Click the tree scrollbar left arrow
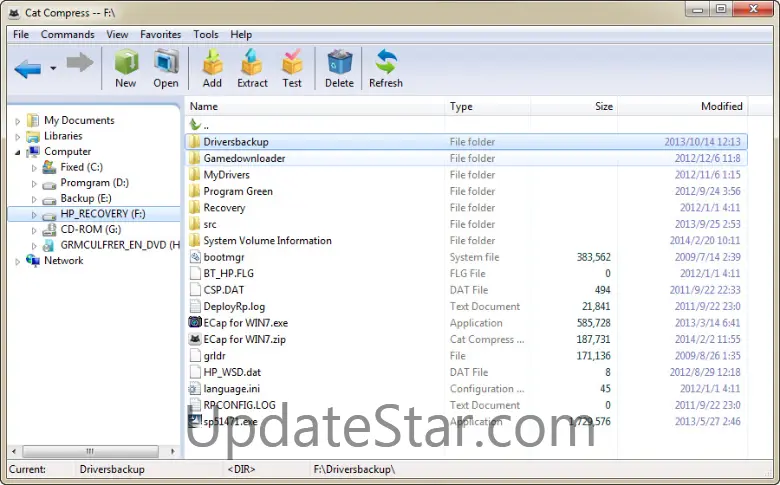The image size is (780, 485). 14,451
